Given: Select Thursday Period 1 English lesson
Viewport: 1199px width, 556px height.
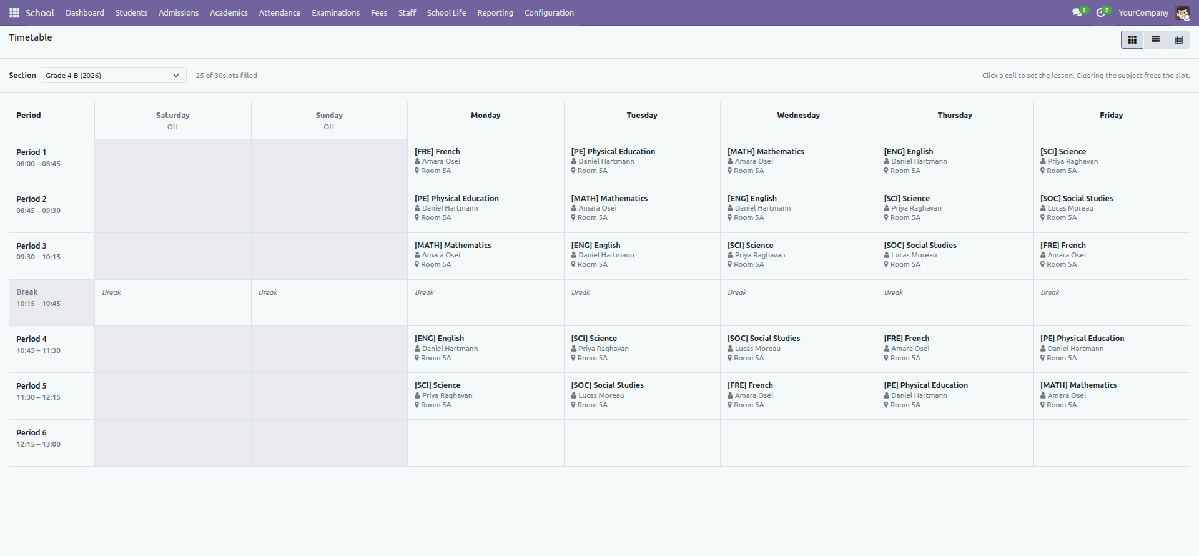Looking at the screenshot, I should pyautogui.click(x=955, y=162).
